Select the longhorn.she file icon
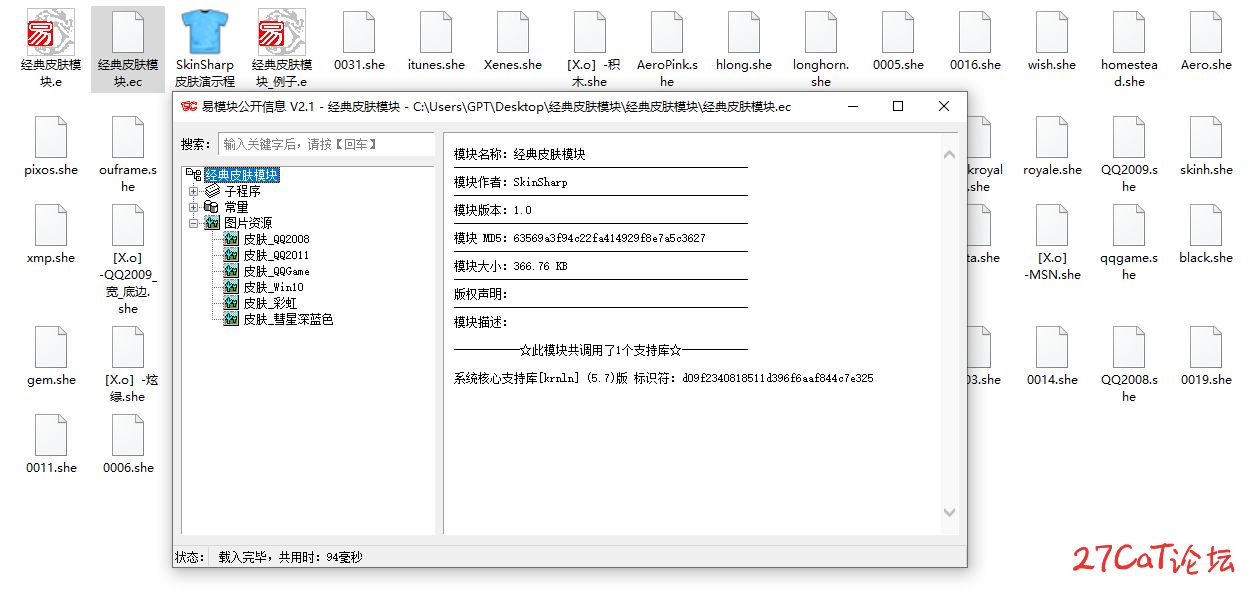Image resolution: width=1250 pixels, height=600 pixels. 821,34
